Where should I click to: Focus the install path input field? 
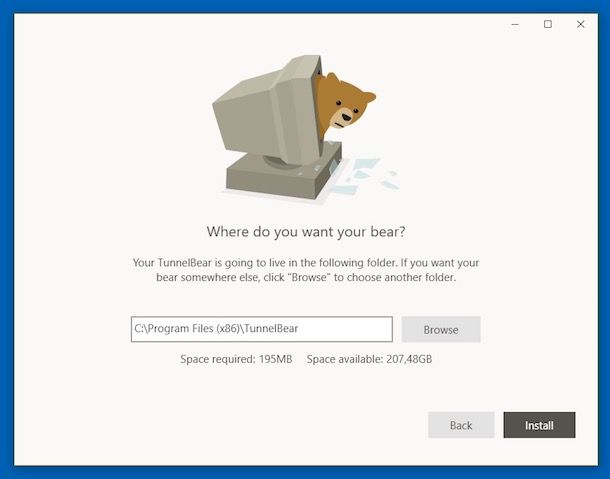(261, 329)
